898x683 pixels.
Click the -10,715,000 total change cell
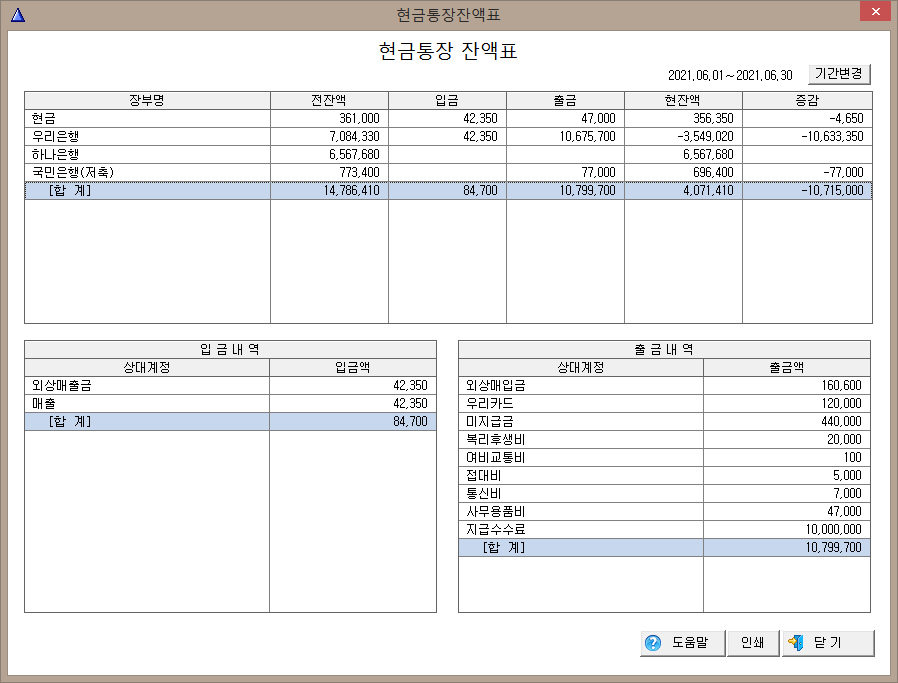808,191
